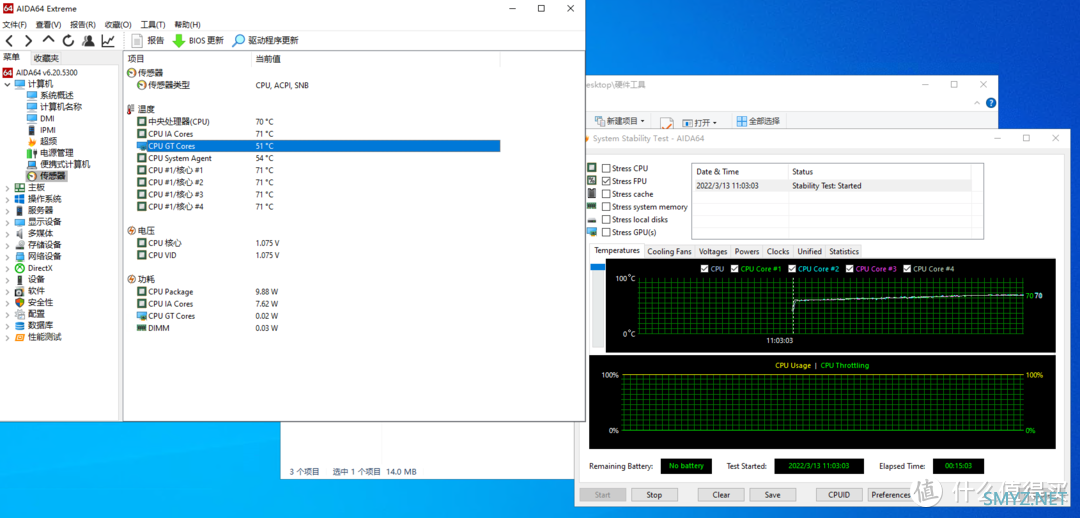
Task: Toggle the CPU graph legend checkbox
Action: [704, 269]
